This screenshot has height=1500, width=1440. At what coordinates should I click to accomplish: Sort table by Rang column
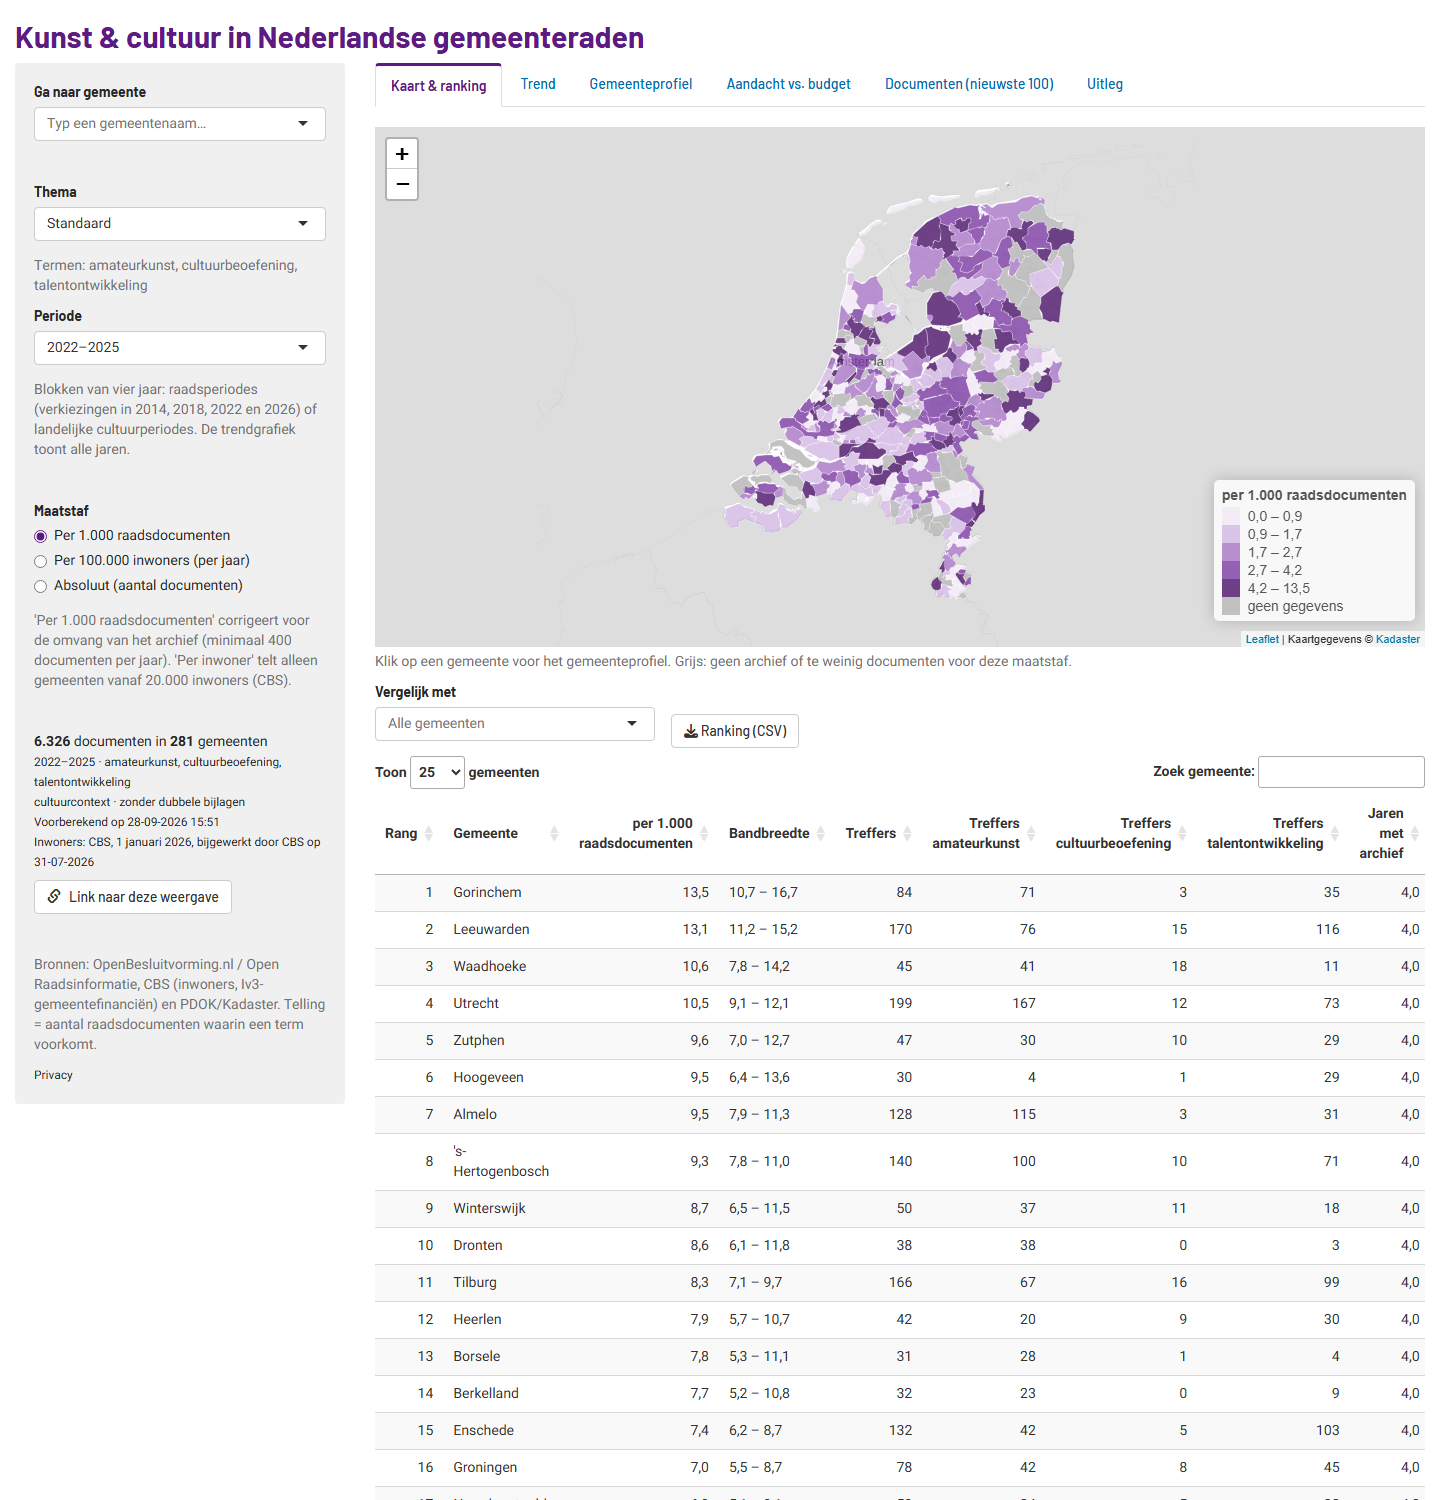click(x=409, y=834)
